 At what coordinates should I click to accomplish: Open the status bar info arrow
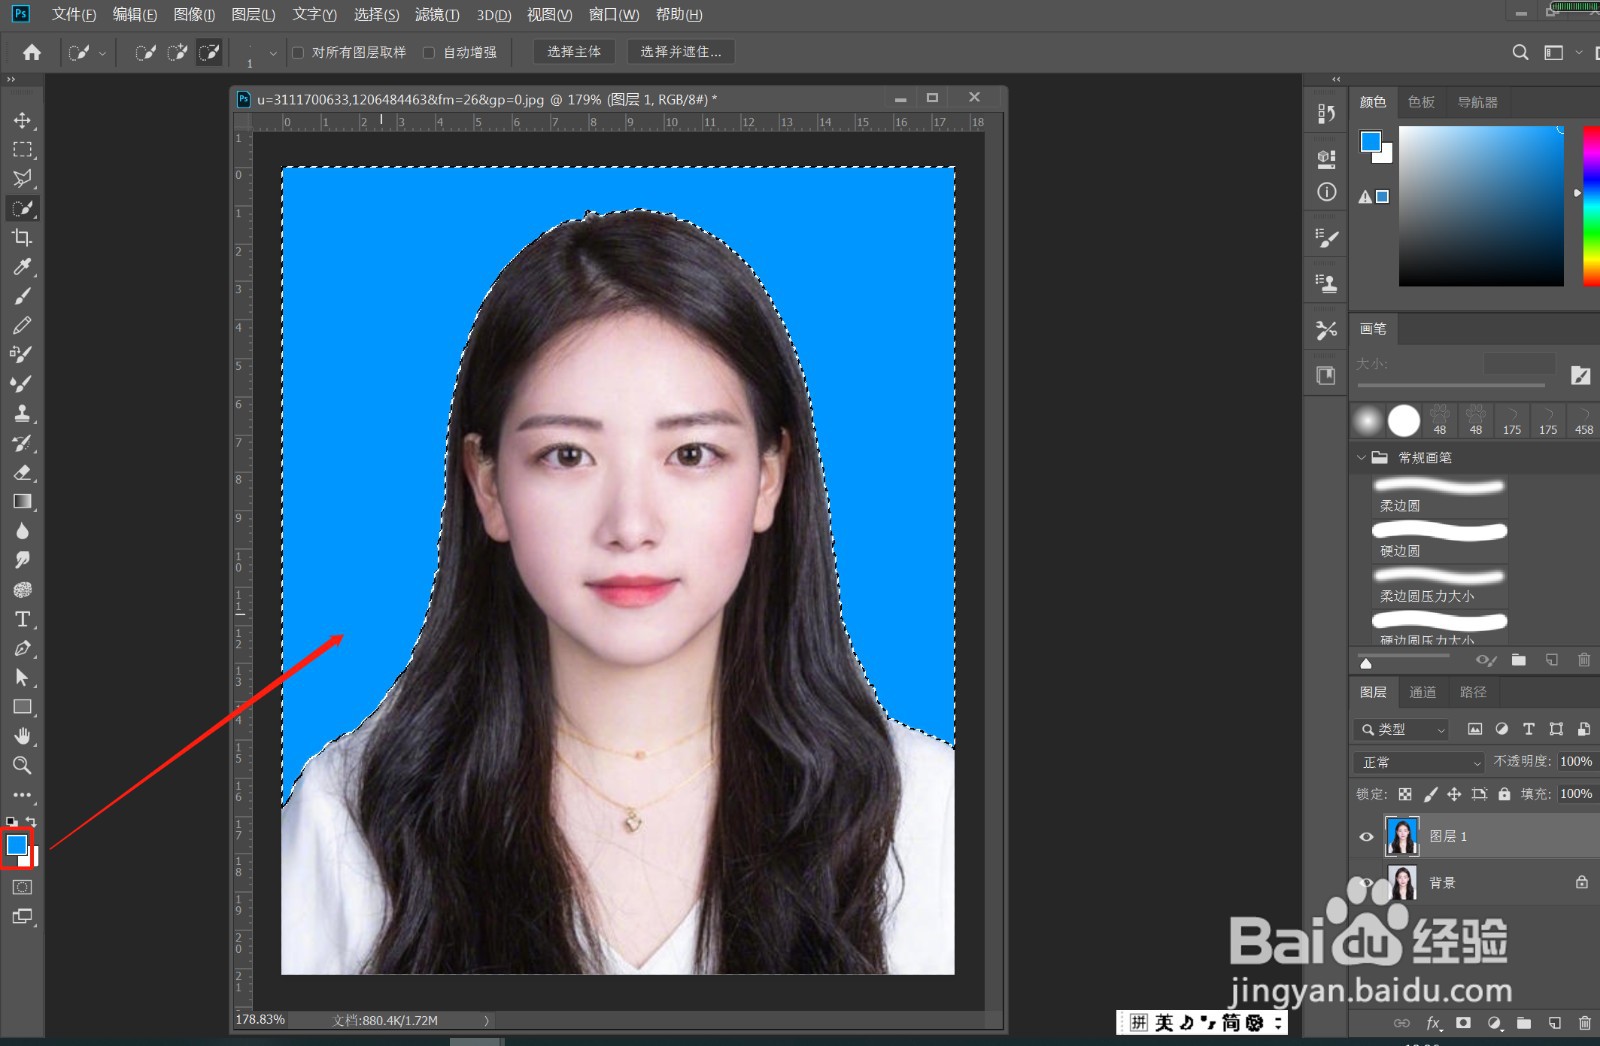[x=487, y=1020]
